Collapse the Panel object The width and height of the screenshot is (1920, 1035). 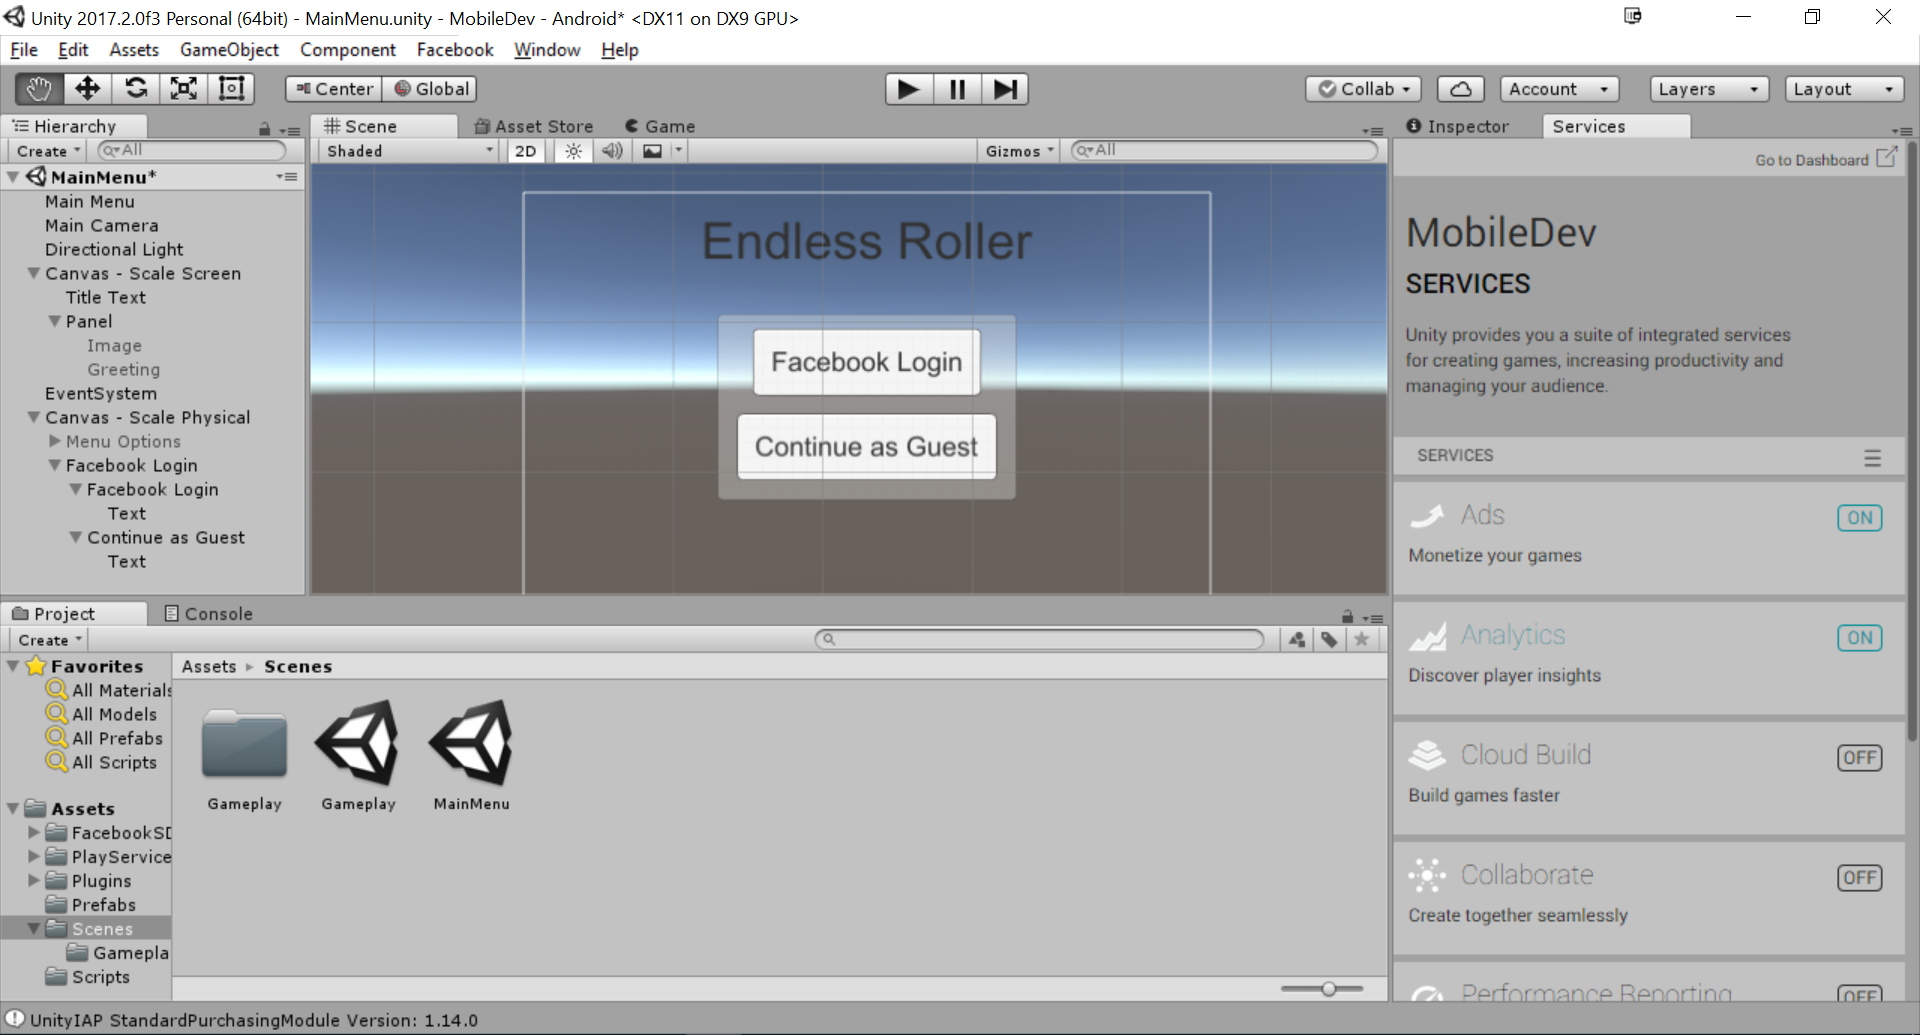pos(55,321)
